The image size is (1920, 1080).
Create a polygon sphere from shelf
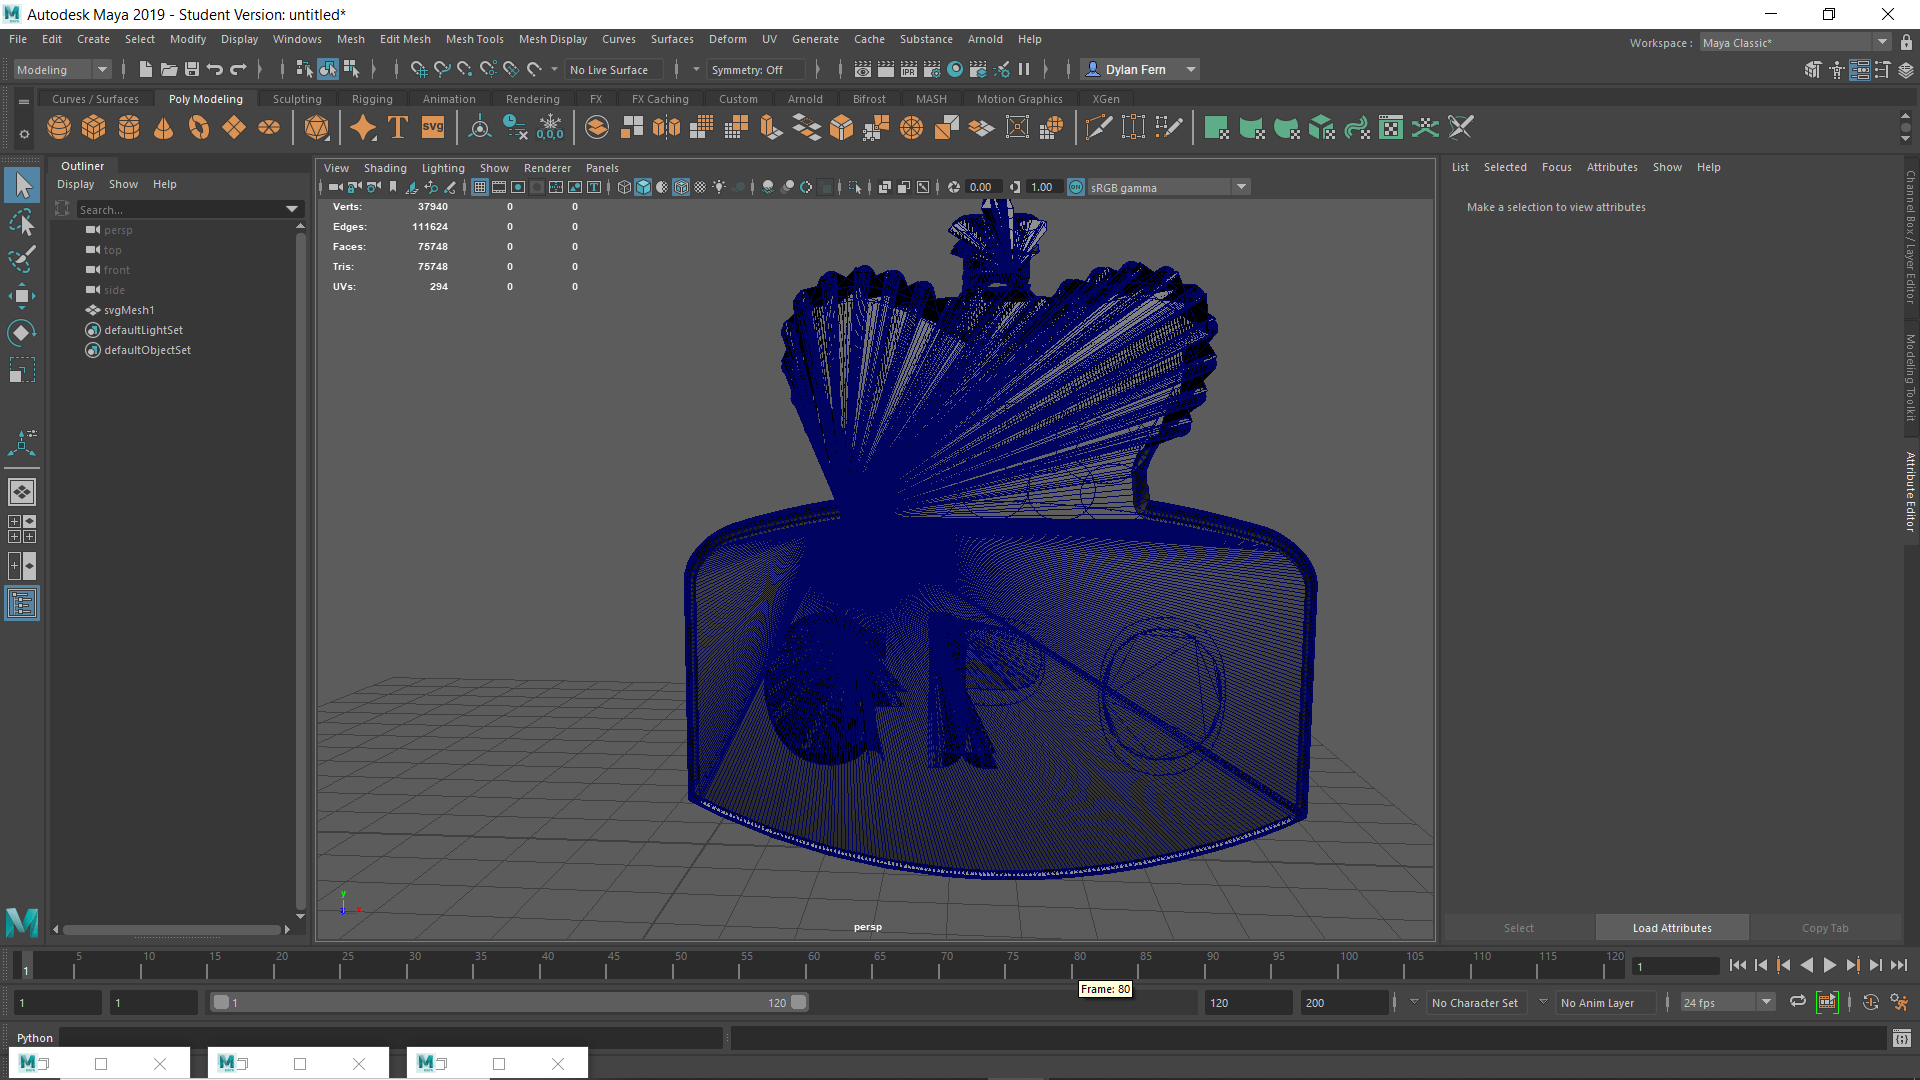(x=59, y=128)
